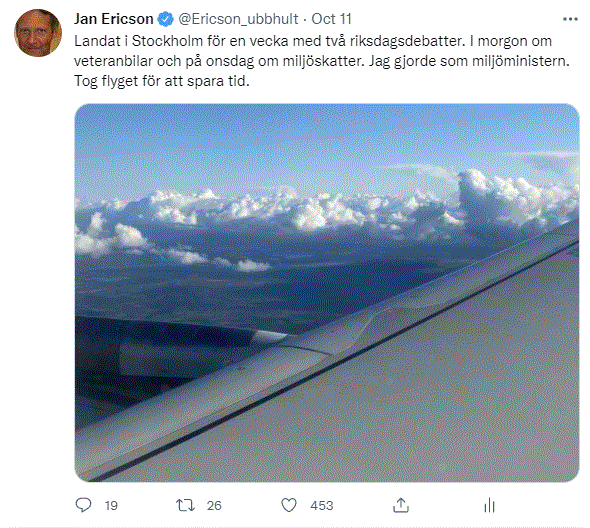Viewport: 590px width, 528px height.
Task: Open the reply icon on the tweet
Action: click(83, 505)
